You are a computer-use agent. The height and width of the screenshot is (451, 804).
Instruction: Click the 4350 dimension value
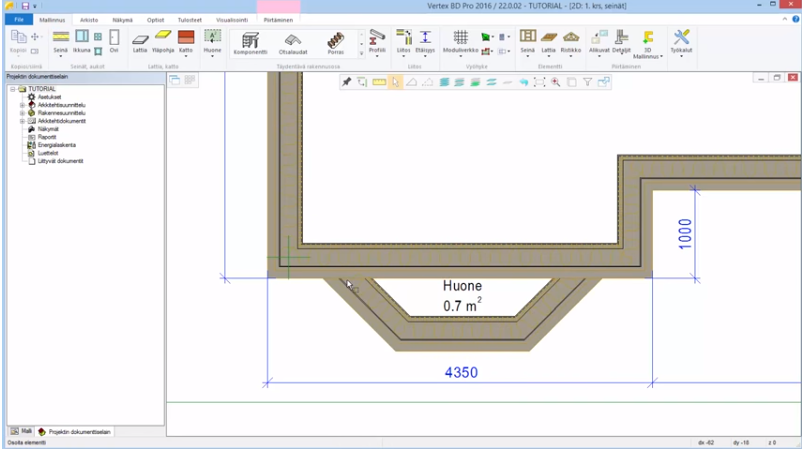461,372
